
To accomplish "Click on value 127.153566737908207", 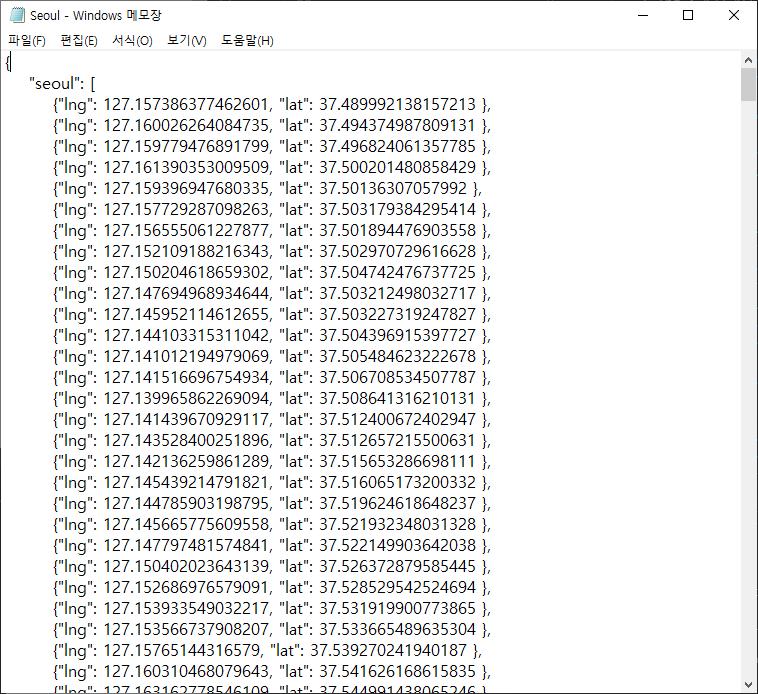I will (186, 630).
